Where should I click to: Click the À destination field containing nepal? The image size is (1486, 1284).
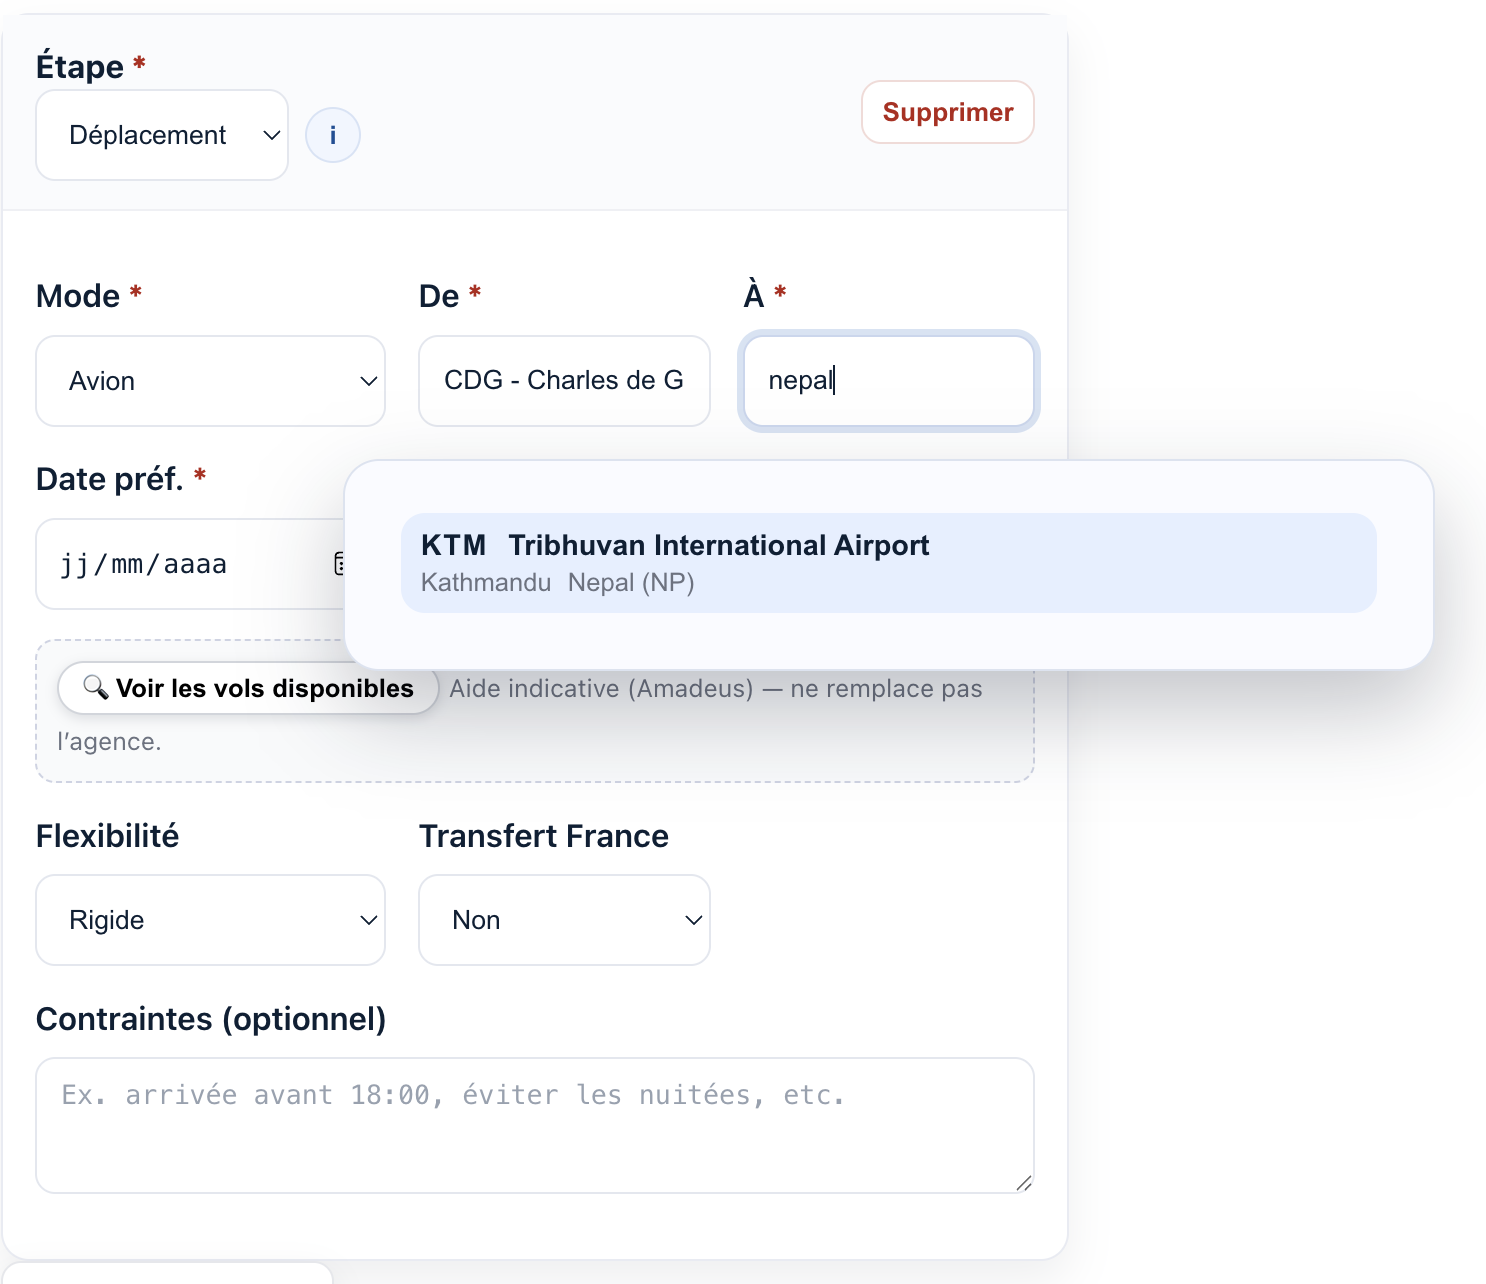tap(888, 381)
